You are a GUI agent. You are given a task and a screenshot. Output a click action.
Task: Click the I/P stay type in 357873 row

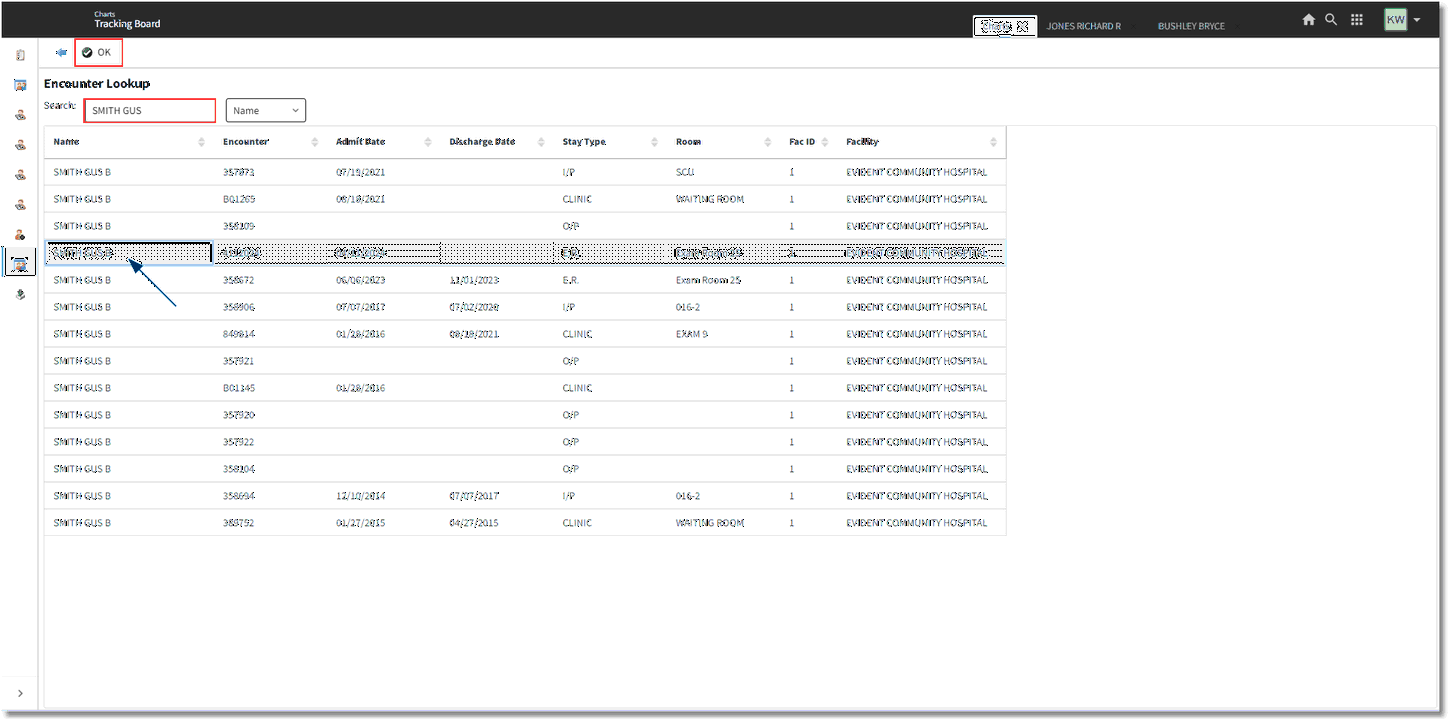pyautogui.click(x=569, y=172)
